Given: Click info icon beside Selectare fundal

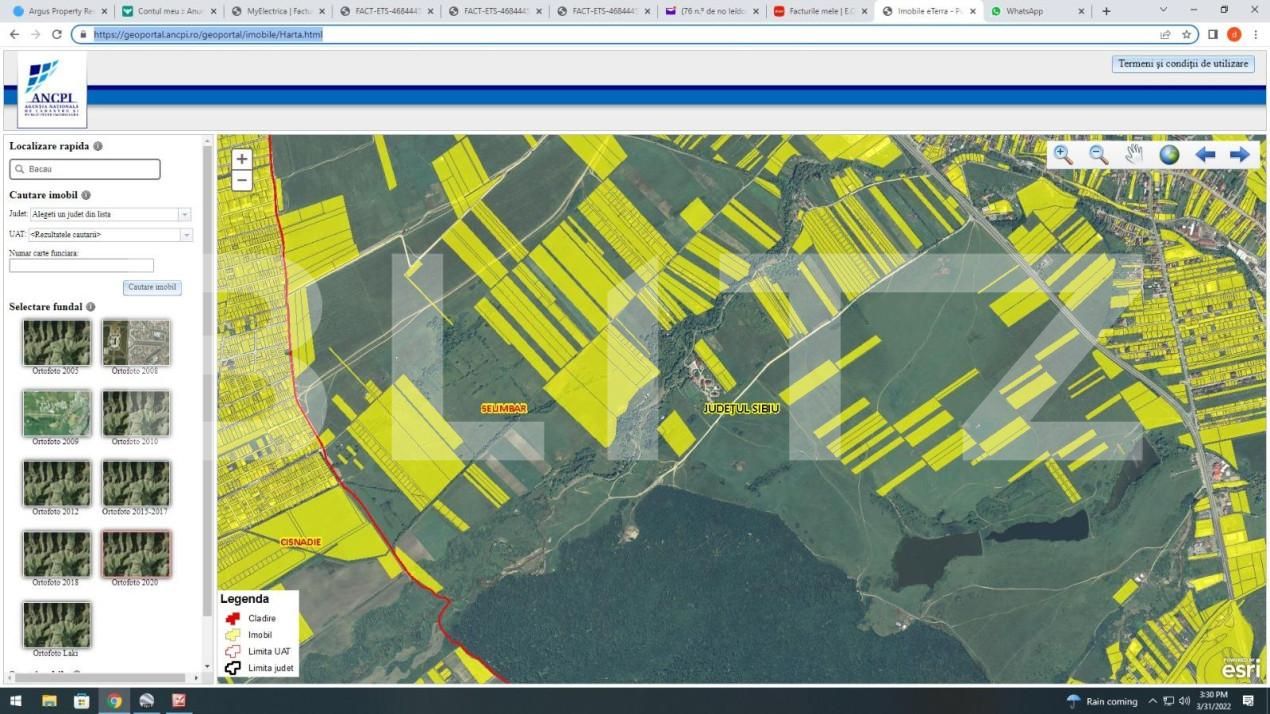Looking at the screenshot, I should (91, 307).
